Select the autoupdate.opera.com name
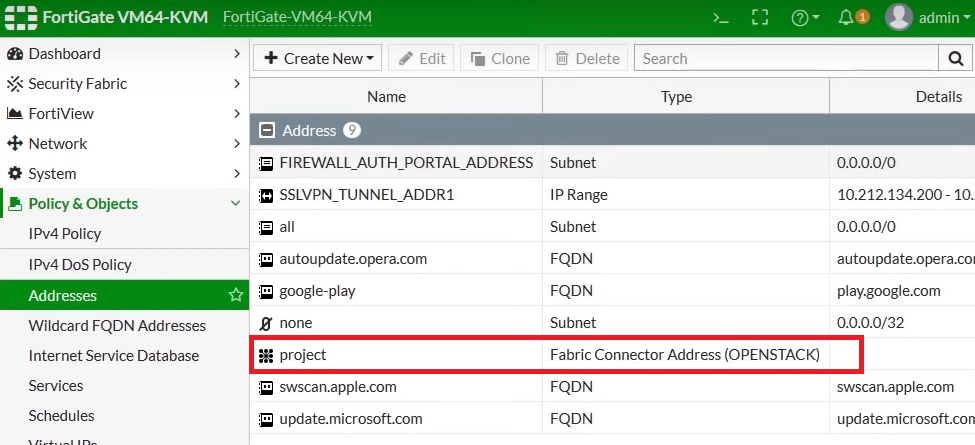Image resolution: width=975 pixels, height=445 pixels. tap(353, 259)
